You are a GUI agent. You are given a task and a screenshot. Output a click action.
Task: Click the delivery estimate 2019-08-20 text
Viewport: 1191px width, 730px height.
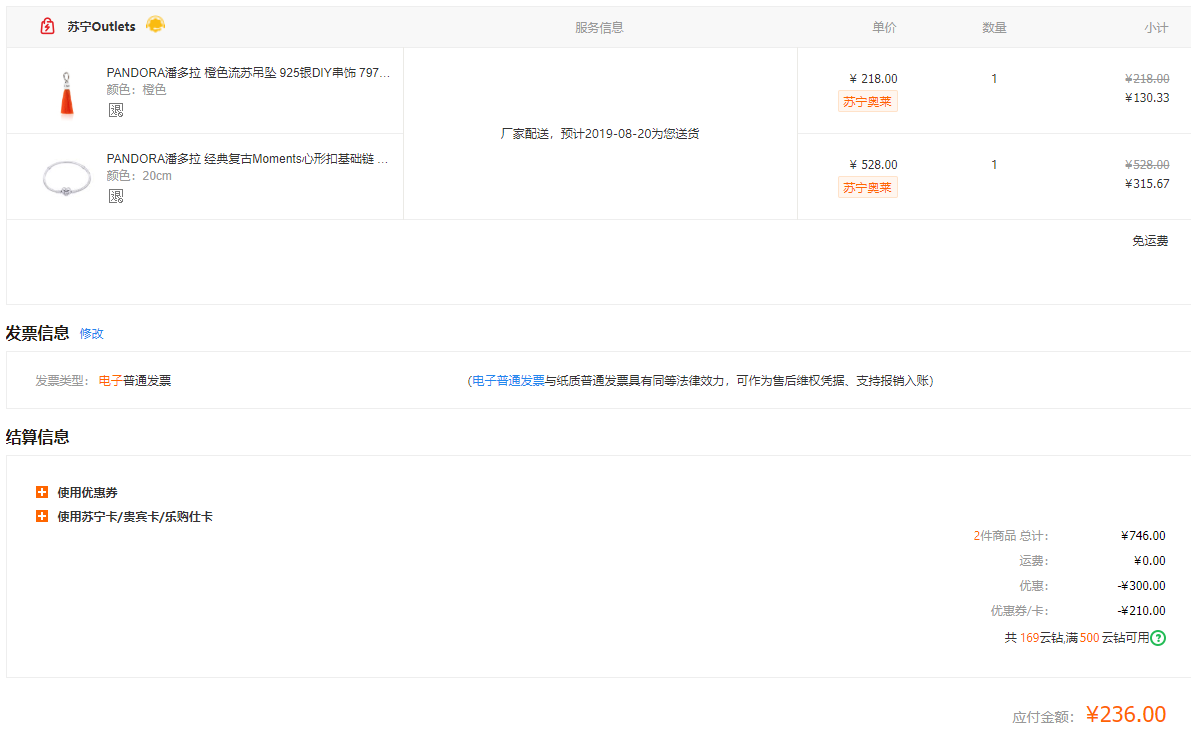click(599, 134)
